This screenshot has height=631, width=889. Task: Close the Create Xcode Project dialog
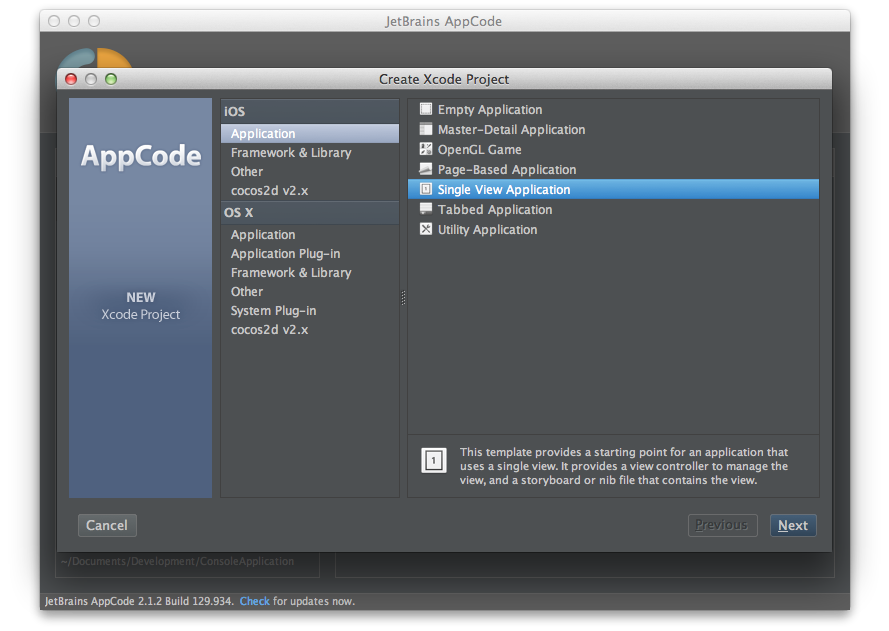pos(71,79)
